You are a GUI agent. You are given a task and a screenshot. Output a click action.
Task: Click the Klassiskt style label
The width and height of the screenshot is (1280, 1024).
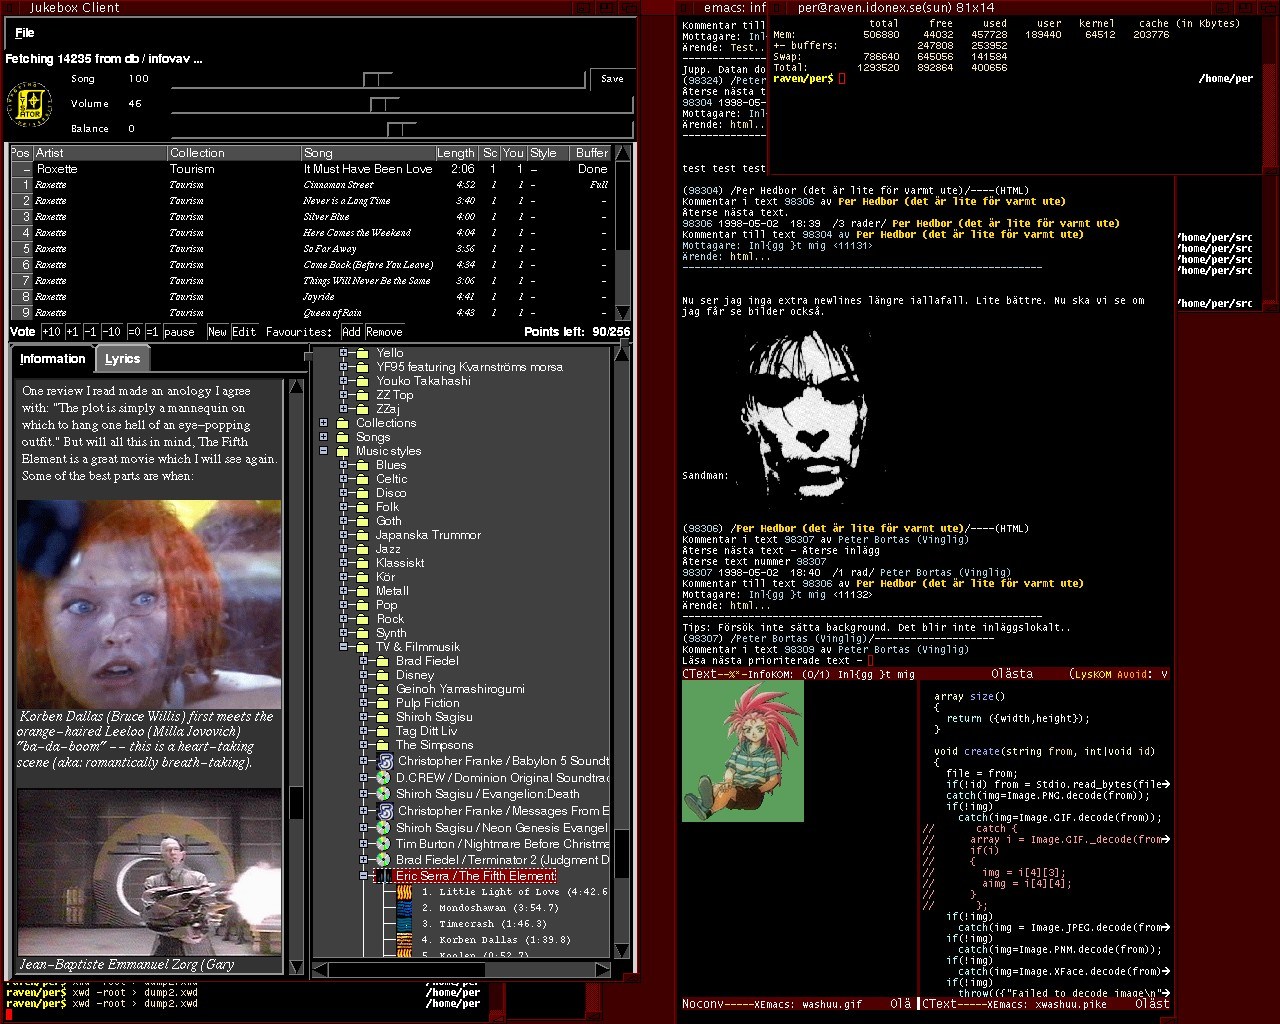click(400, 563)
